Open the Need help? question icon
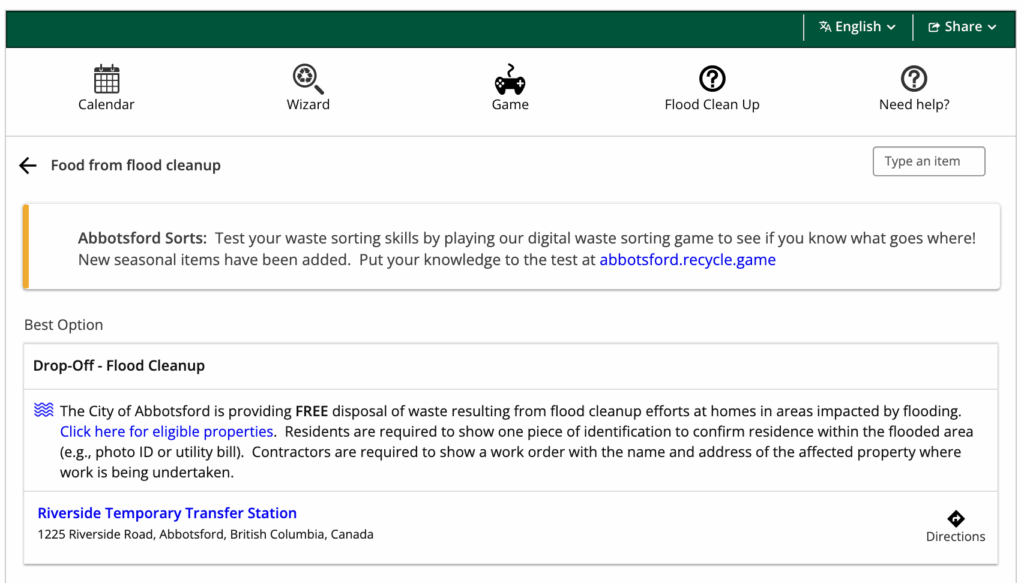The height and width of the screenshot is (583, 1024). tap(914, 79)
